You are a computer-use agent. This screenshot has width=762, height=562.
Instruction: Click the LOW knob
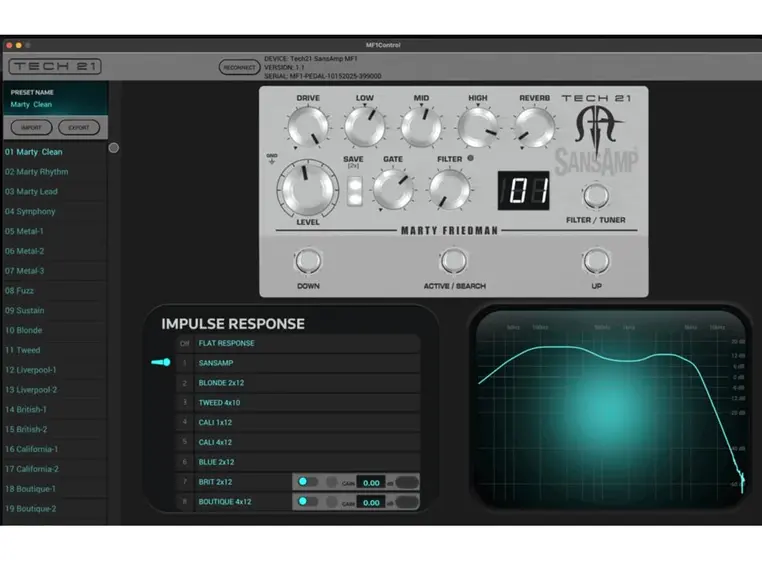coord(364,127)
